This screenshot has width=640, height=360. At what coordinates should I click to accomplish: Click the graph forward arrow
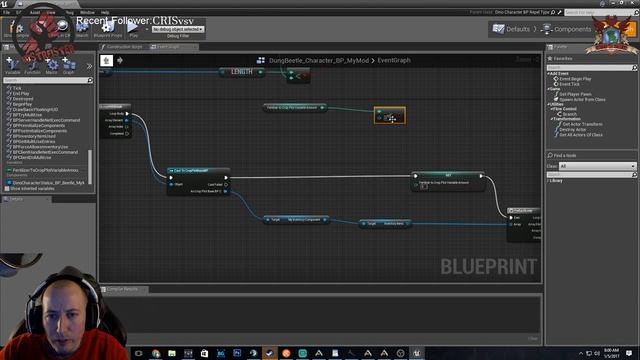(x=120, y=60)
